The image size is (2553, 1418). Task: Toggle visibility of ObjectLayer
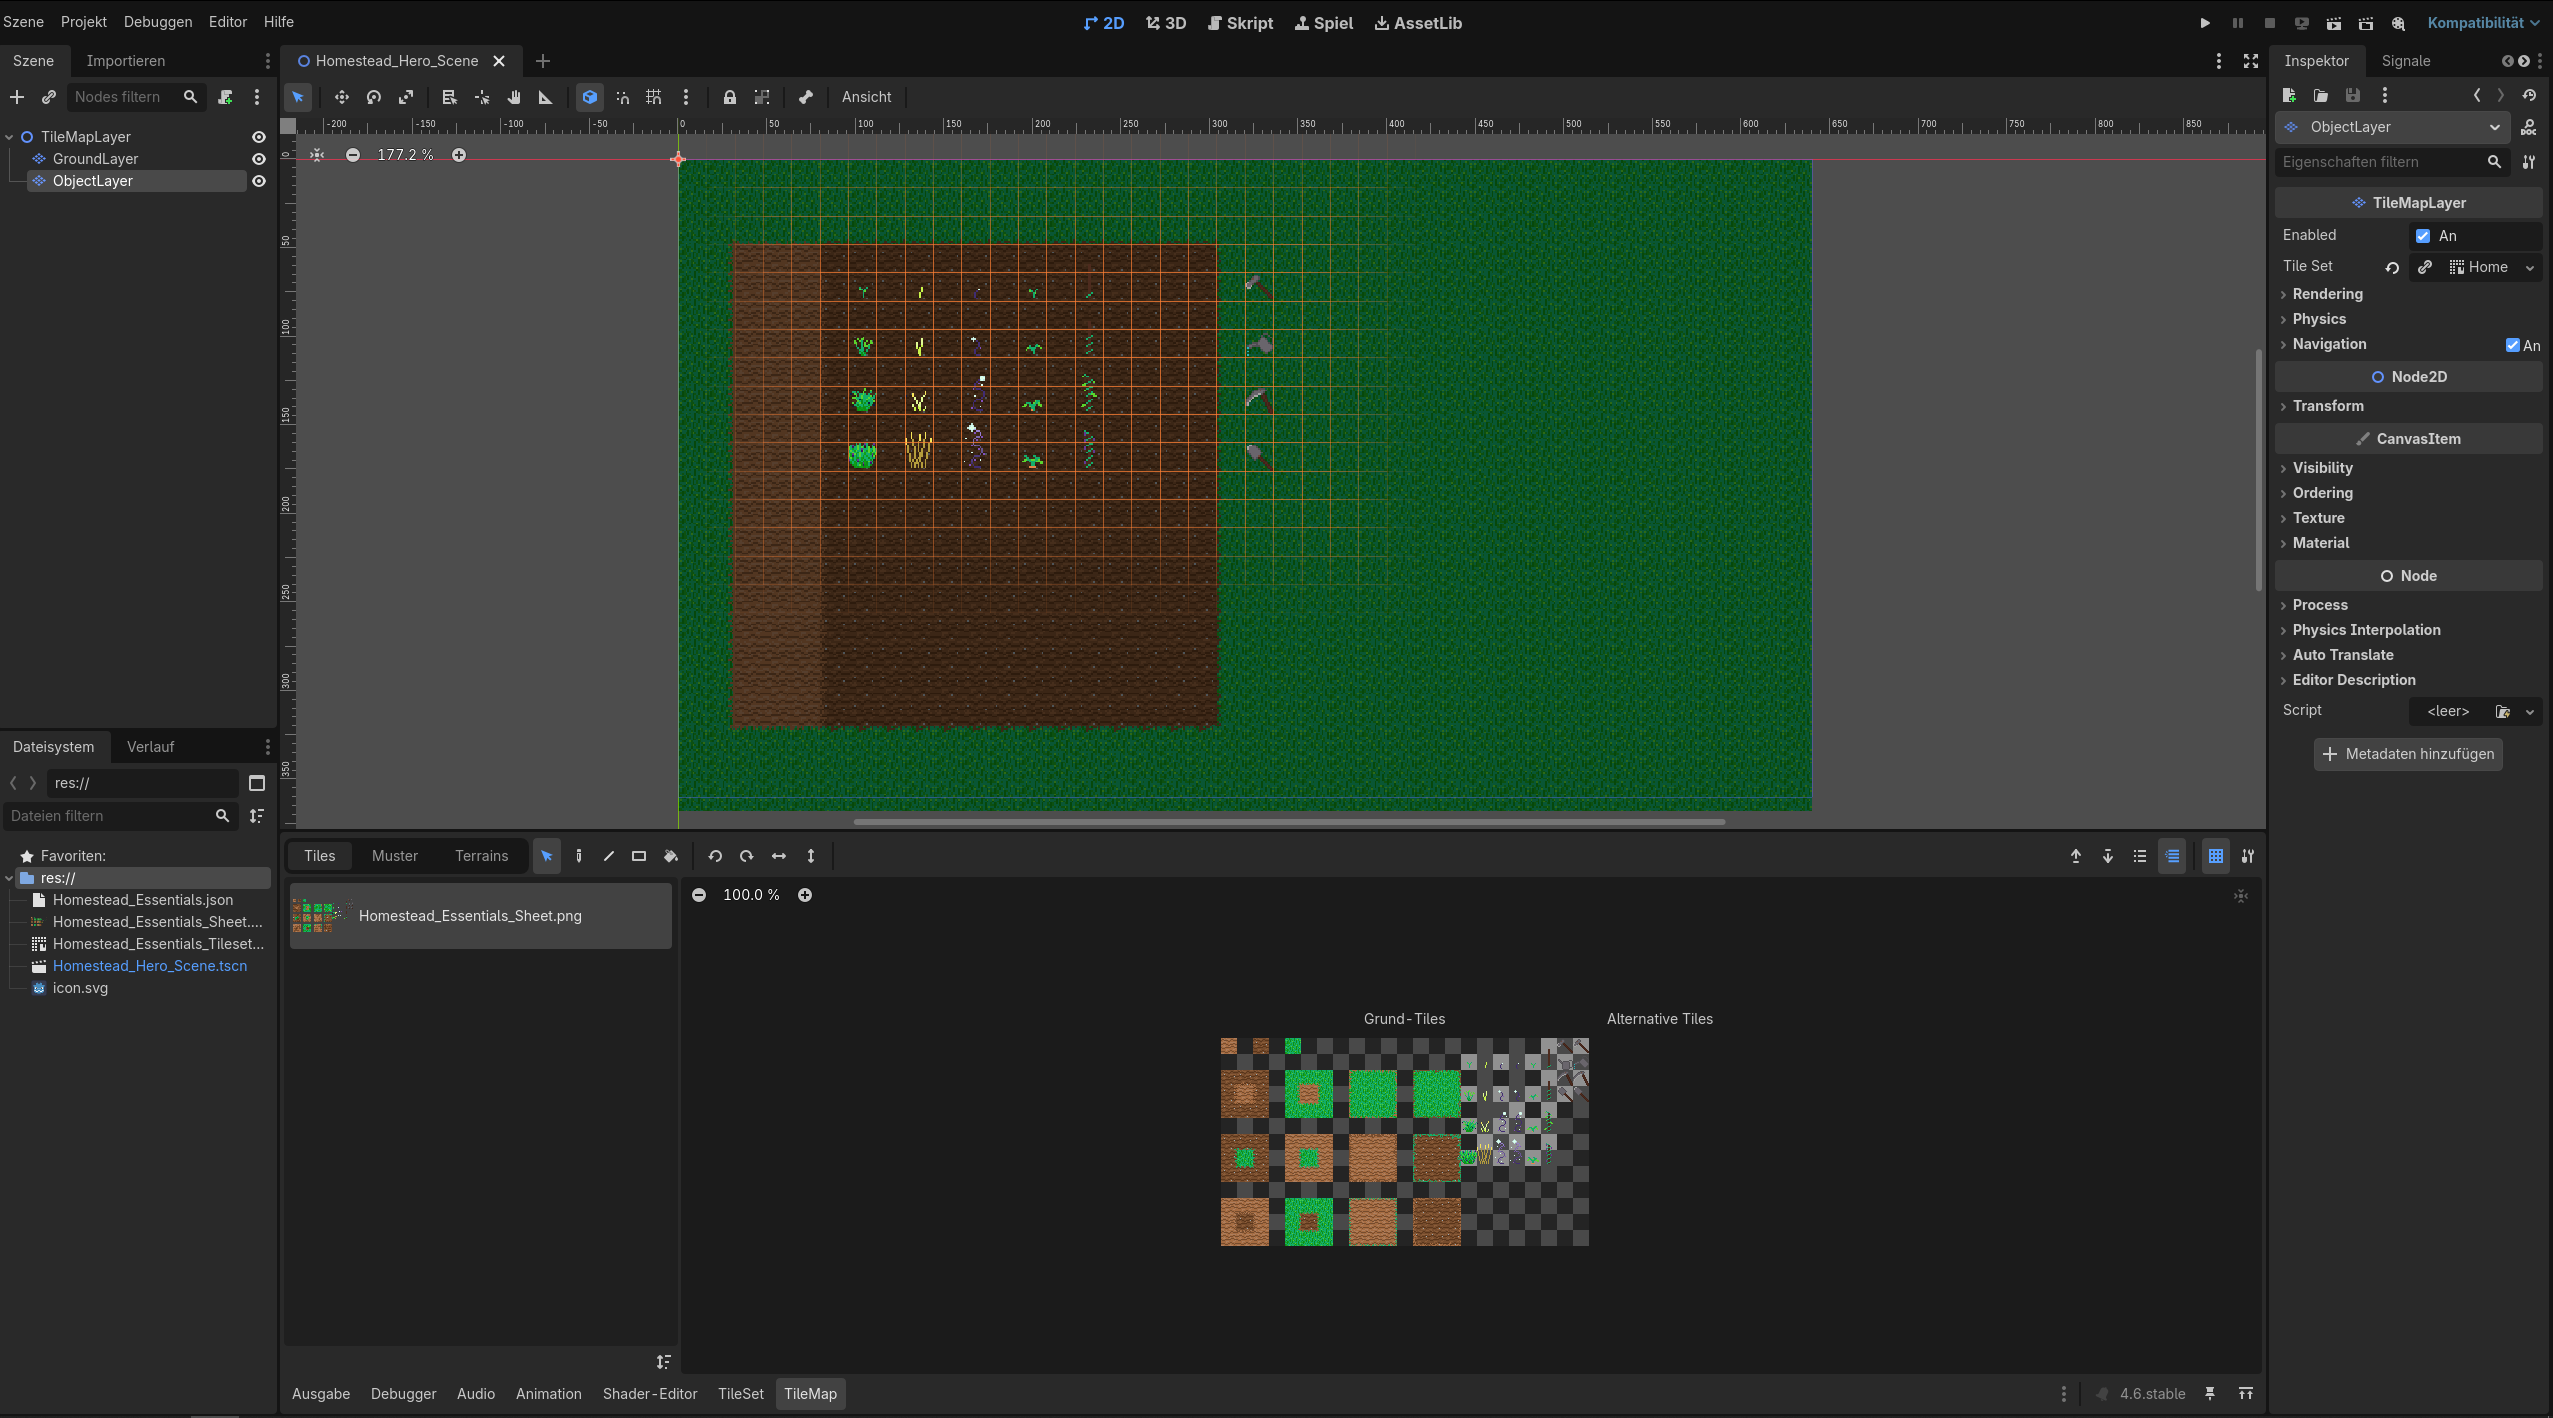[x=259, y=181]
